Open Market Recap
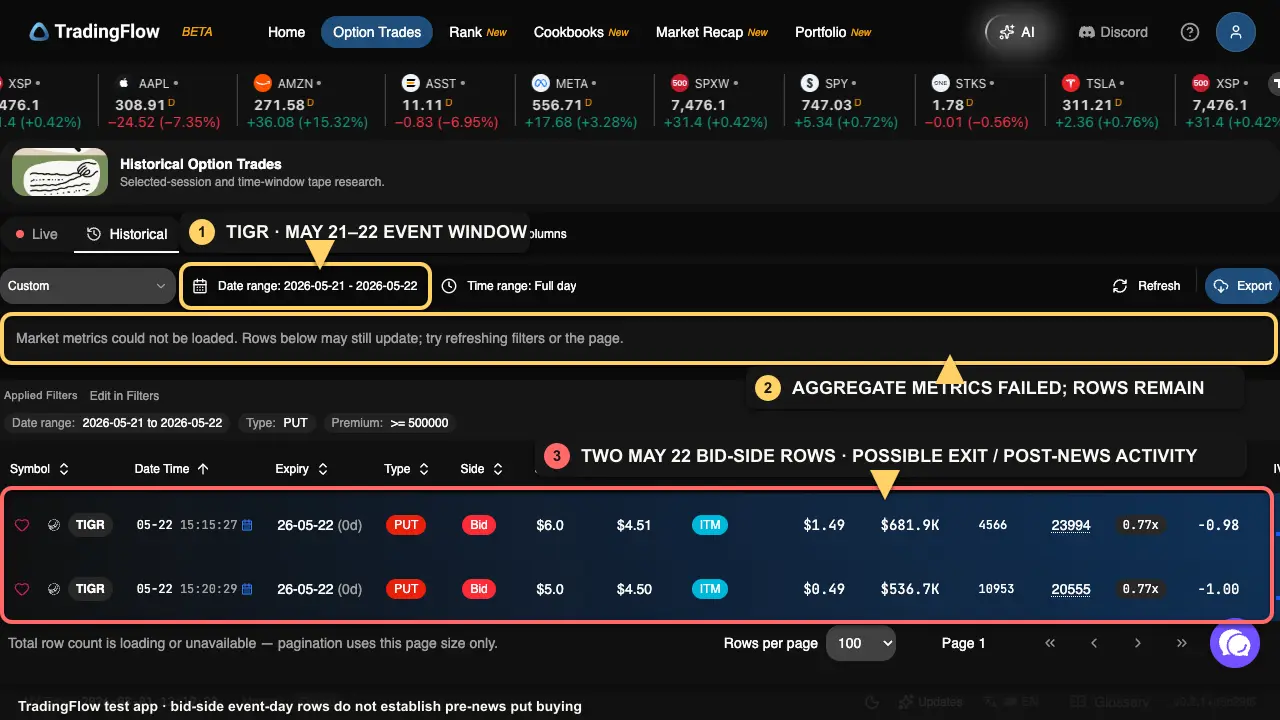The height and width of the screenshot is (720, 1280). (x=711, y=32)
